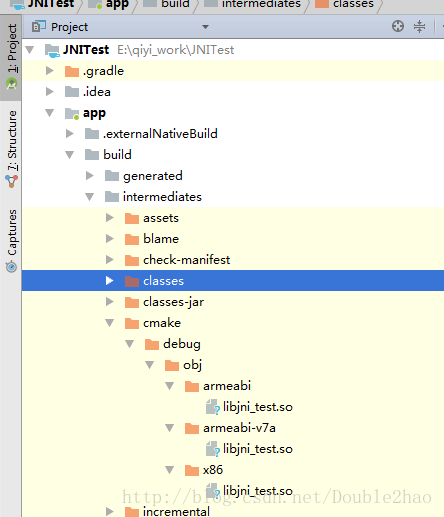Select libjni_test.so under armeabi-v7a
The image size is (444, 517).
pyautogui.click(x=258, y=449)
